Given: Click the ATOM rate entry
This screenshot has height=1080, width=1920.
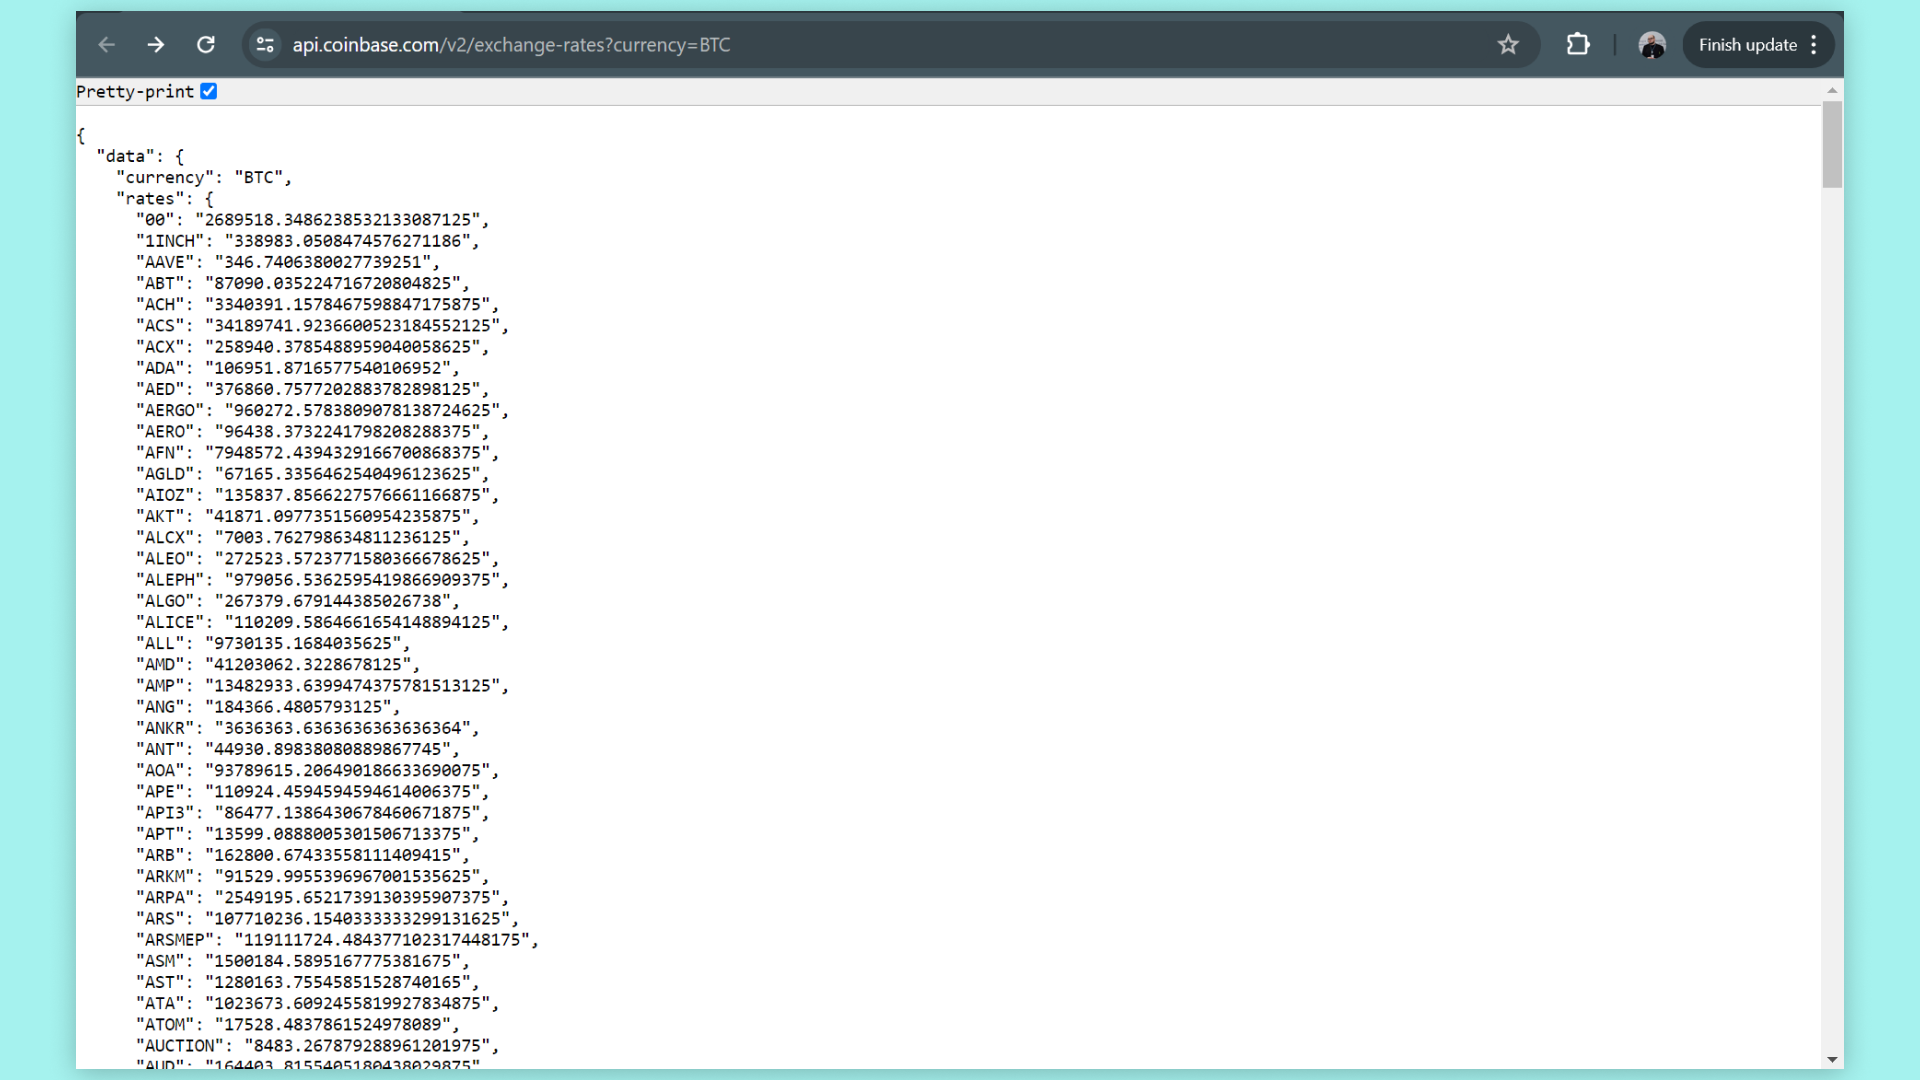Looking at the screenshot, I should click(297, 1025).
